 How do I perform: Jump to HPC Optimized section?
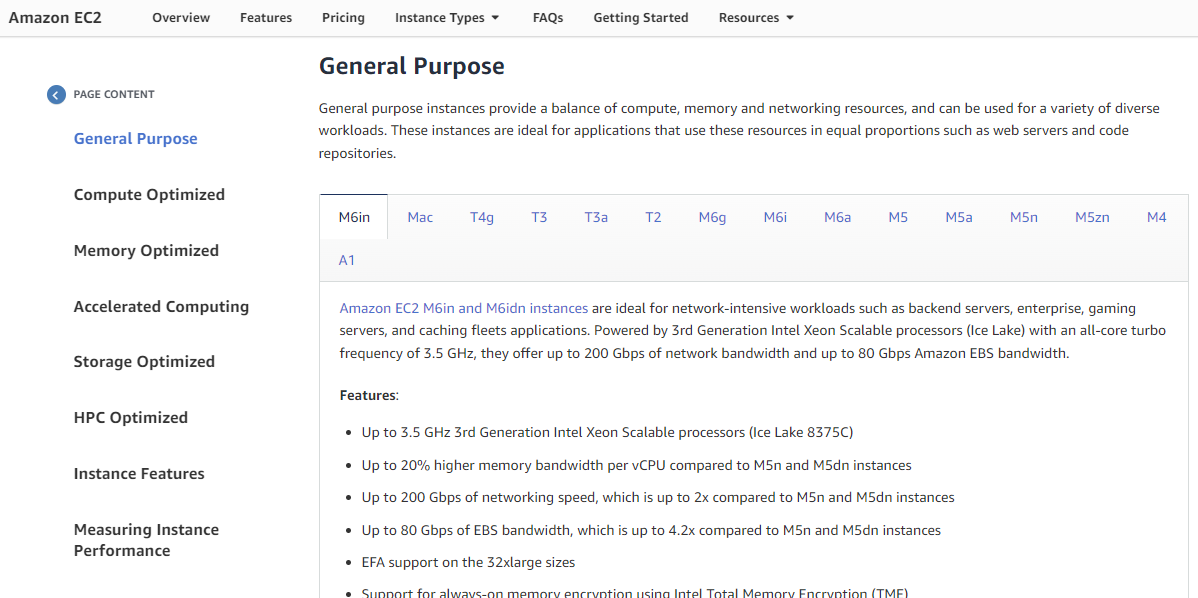pos(131,418)
